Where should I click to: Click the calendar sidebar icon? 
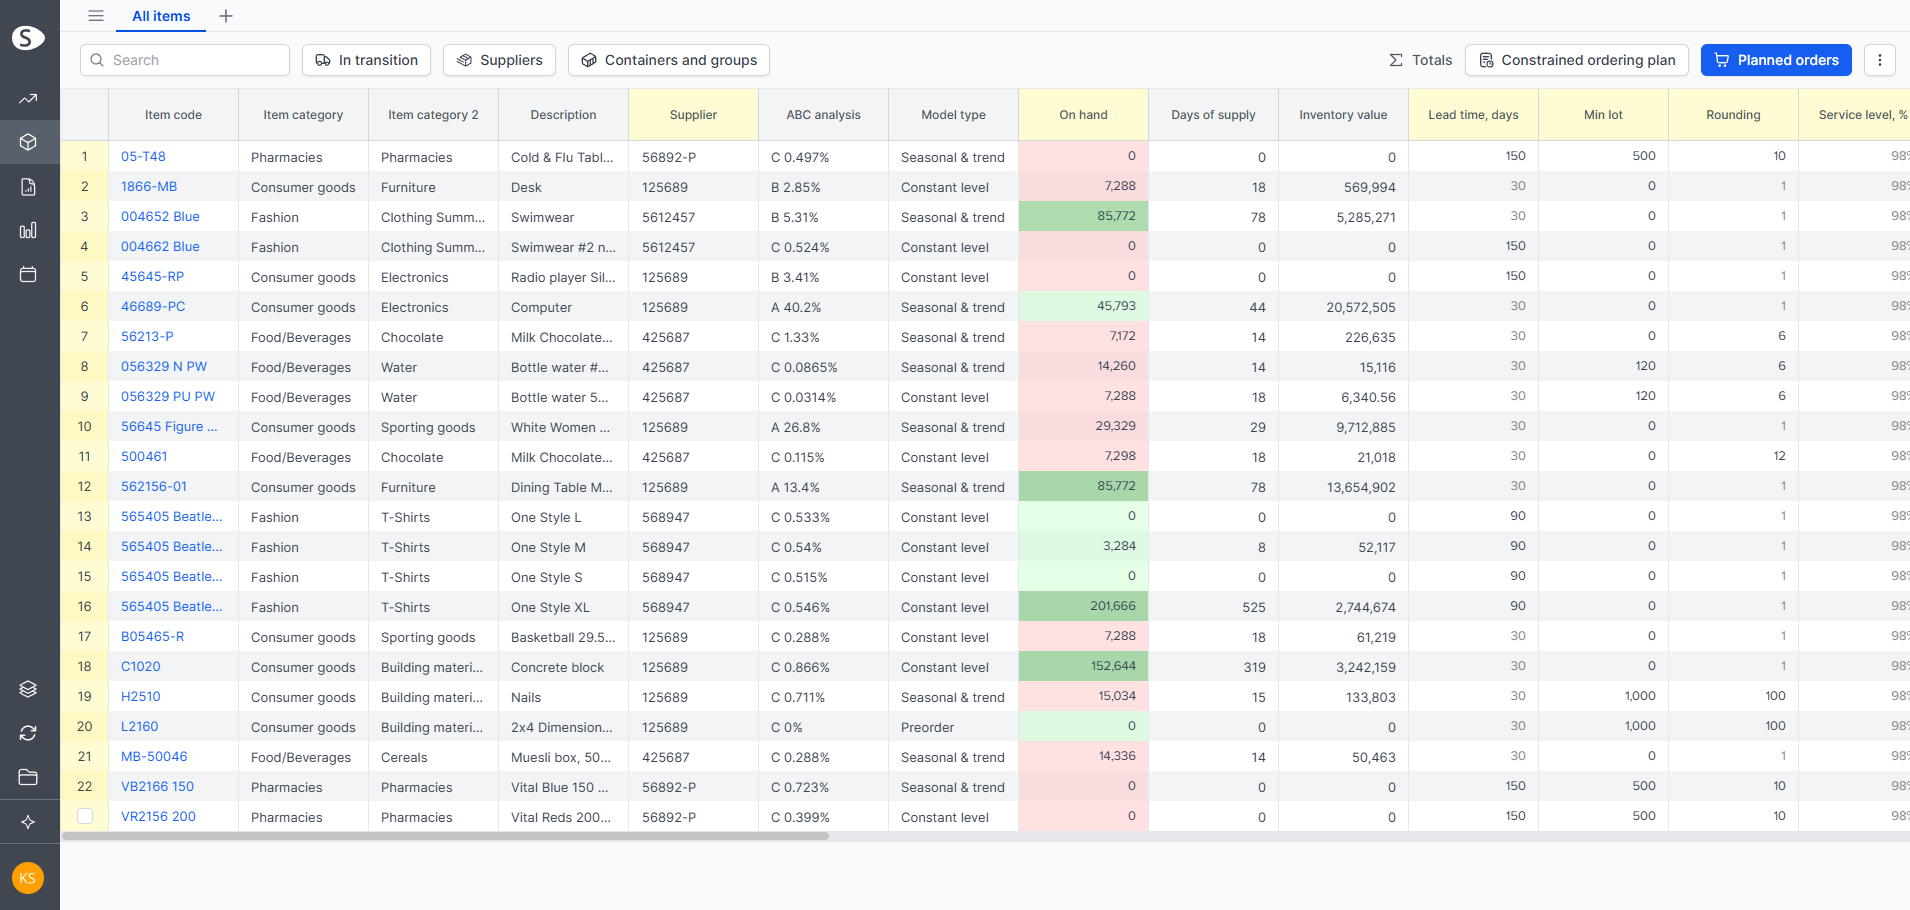click(28, 275)
